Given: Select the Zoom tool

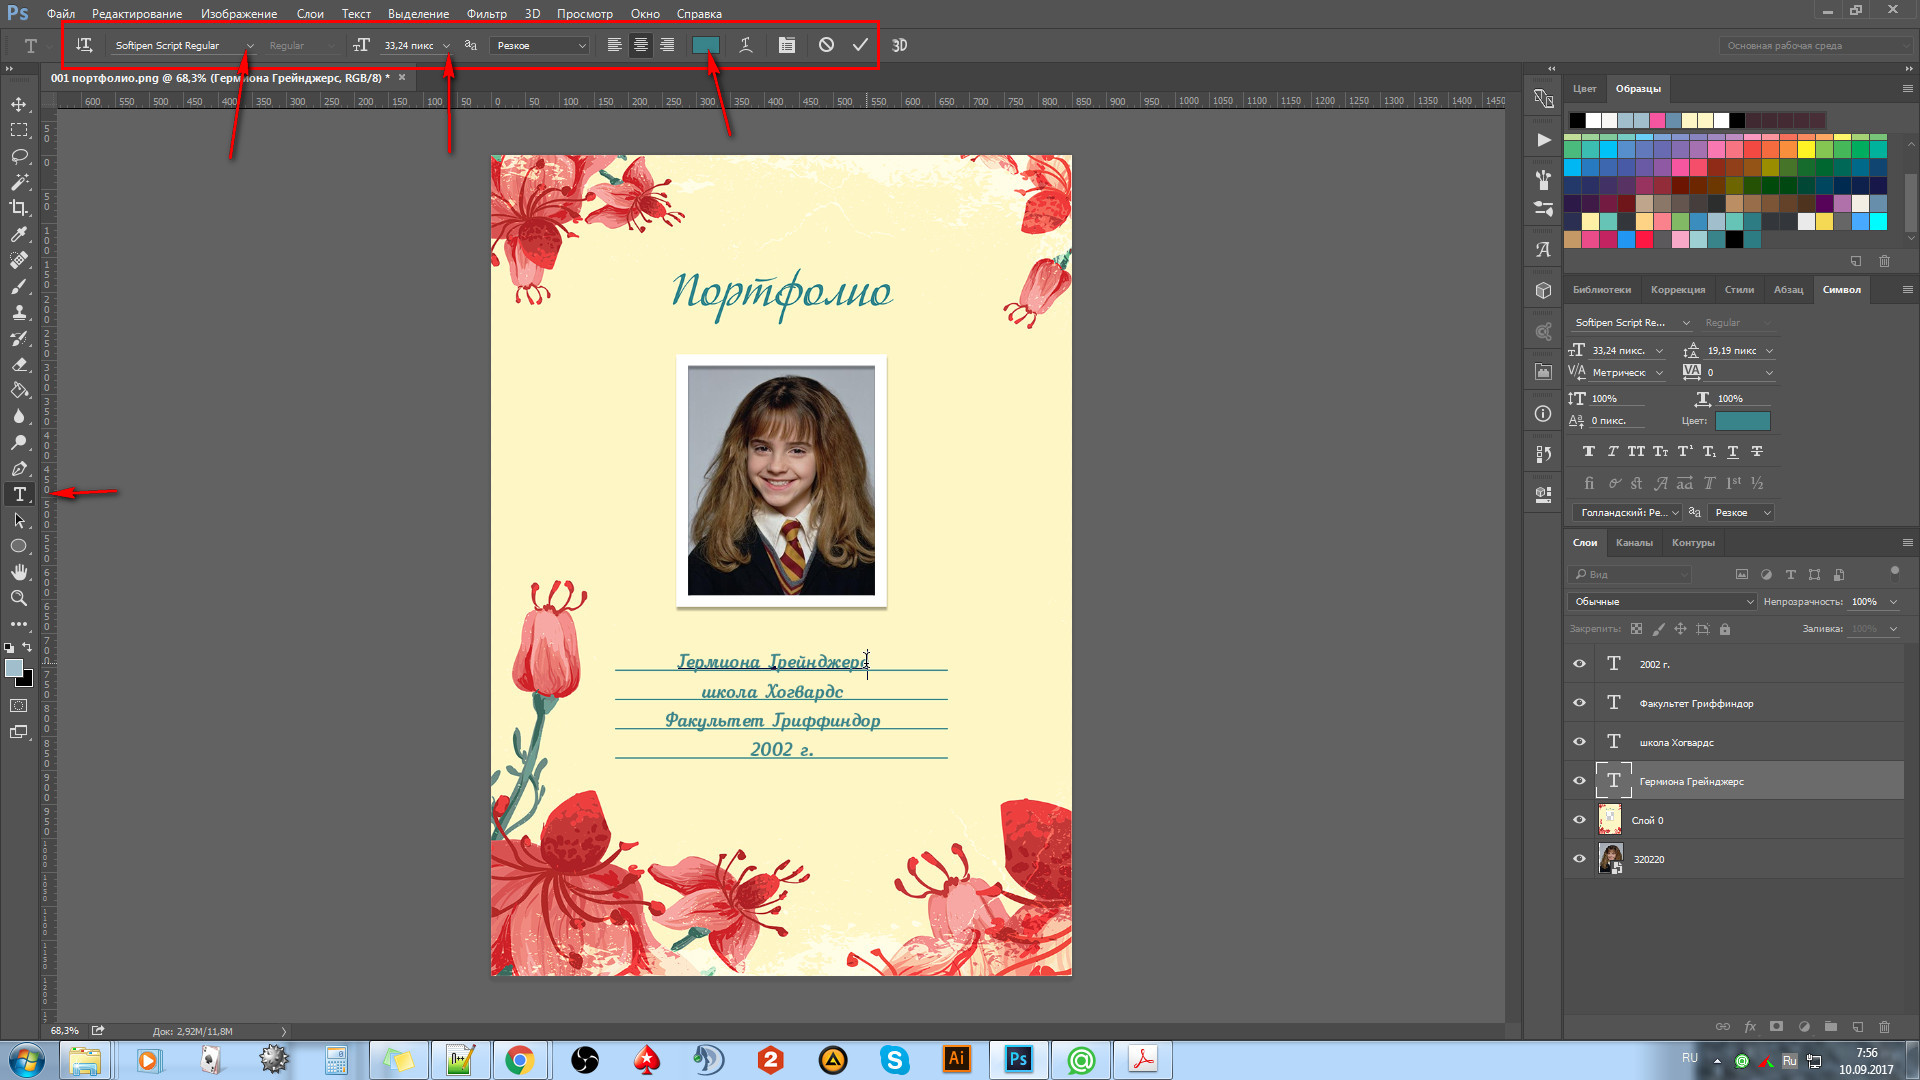Looking at the screenshot, I should 19,598.
